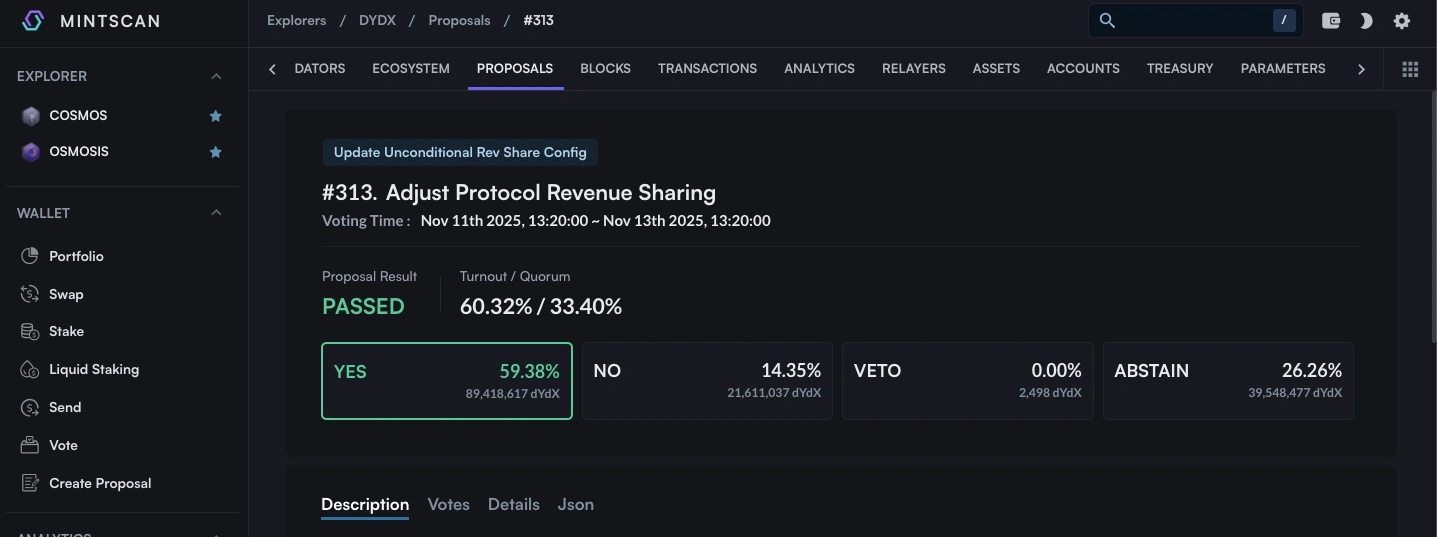
Task: Click the Swap sidebar icon
Action: tap(30, 294)
